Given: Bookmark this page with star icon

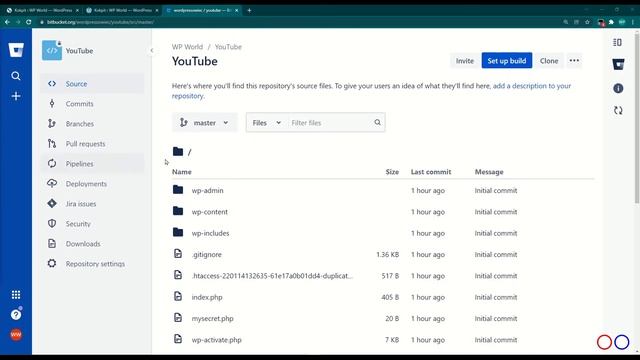Looking at the screenshot, I should pos(587,22).
